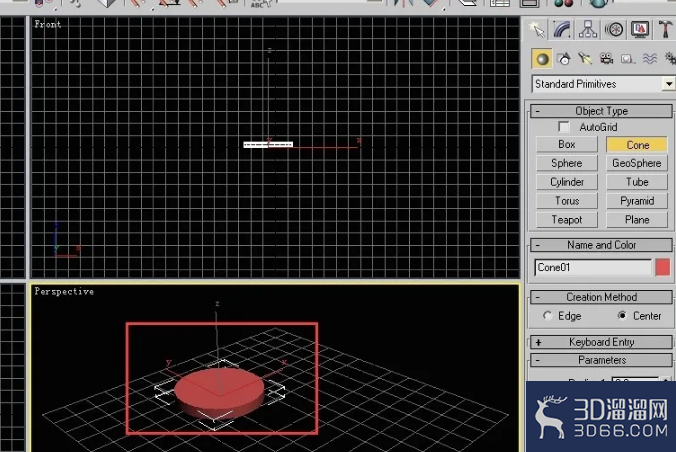Enable the AutoGrid checkbox
The width and height of the screenshot is (676, 452).
563,127
